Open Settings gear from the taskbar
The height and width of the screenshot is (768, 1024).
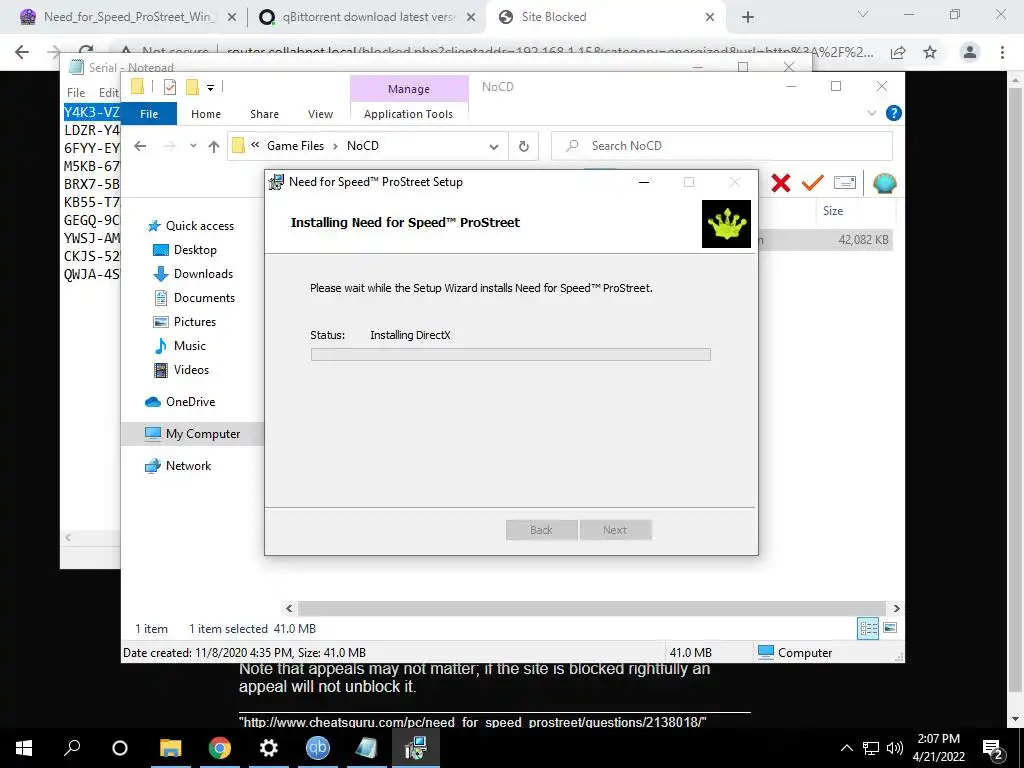click(x=268, y=748)
